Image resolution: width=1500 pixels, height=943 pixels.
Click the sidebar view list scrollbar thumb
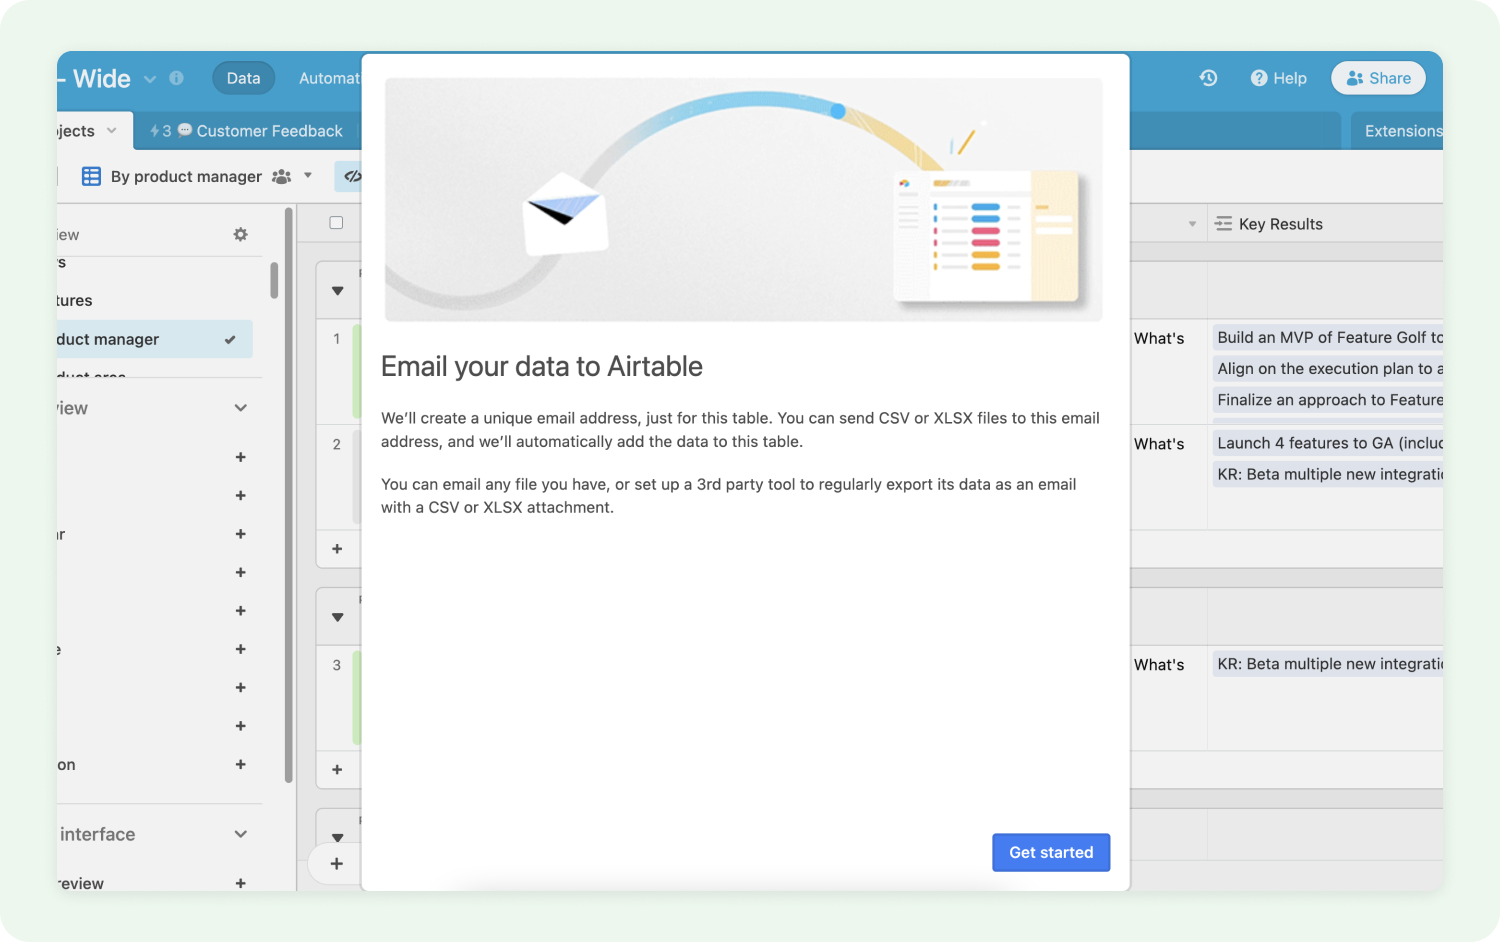click(x=274, y=280)
